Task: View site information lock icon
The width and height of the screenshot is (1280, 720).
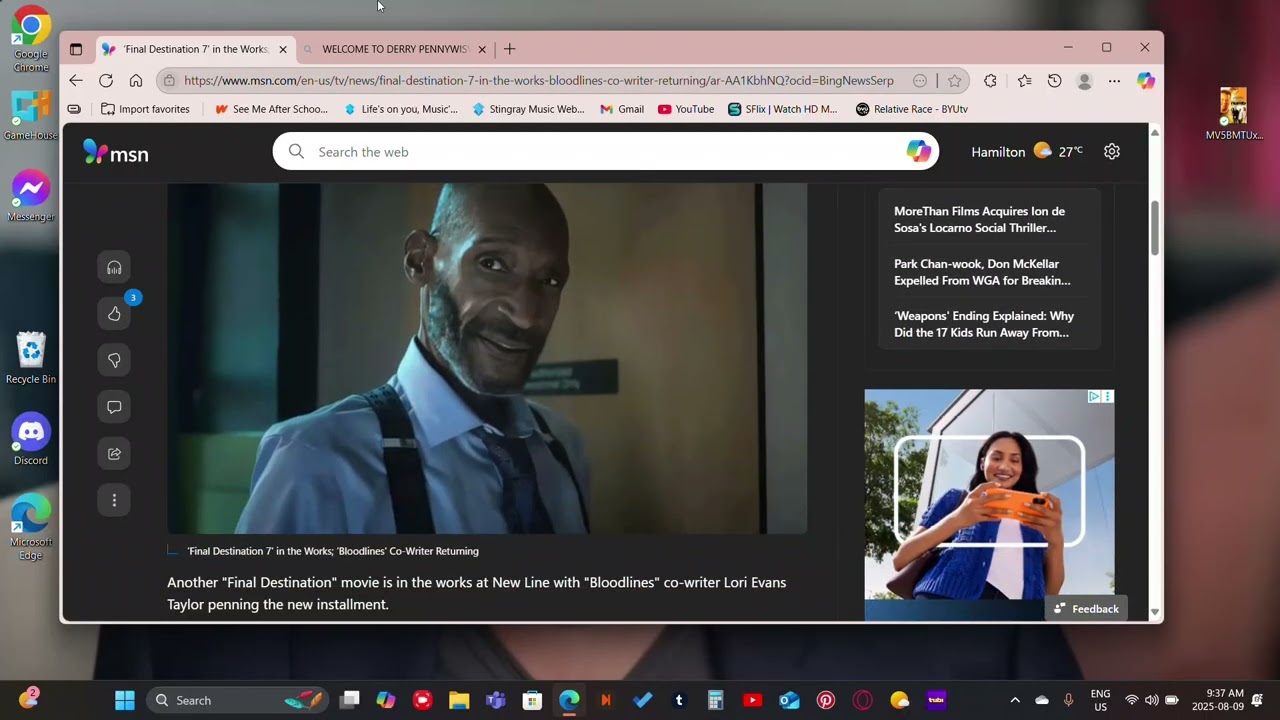Action: tap(169, 81)
